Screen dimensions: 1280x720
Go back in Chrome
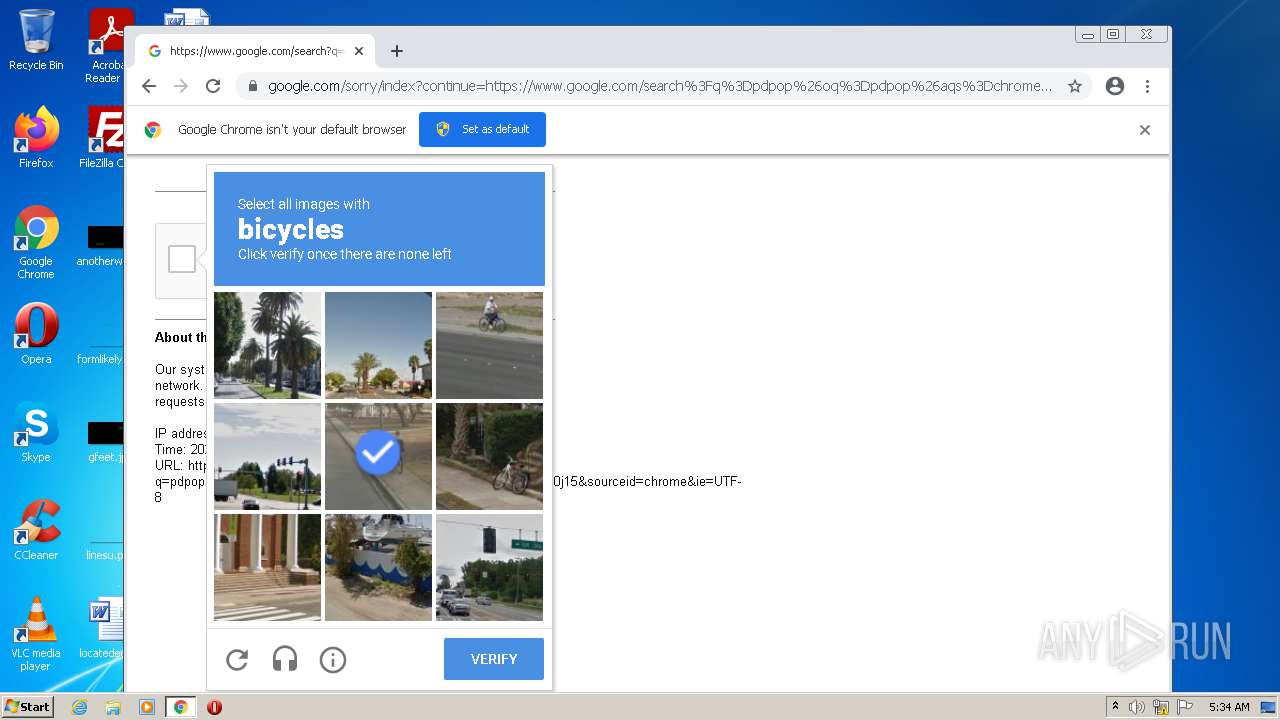(149, 86)
